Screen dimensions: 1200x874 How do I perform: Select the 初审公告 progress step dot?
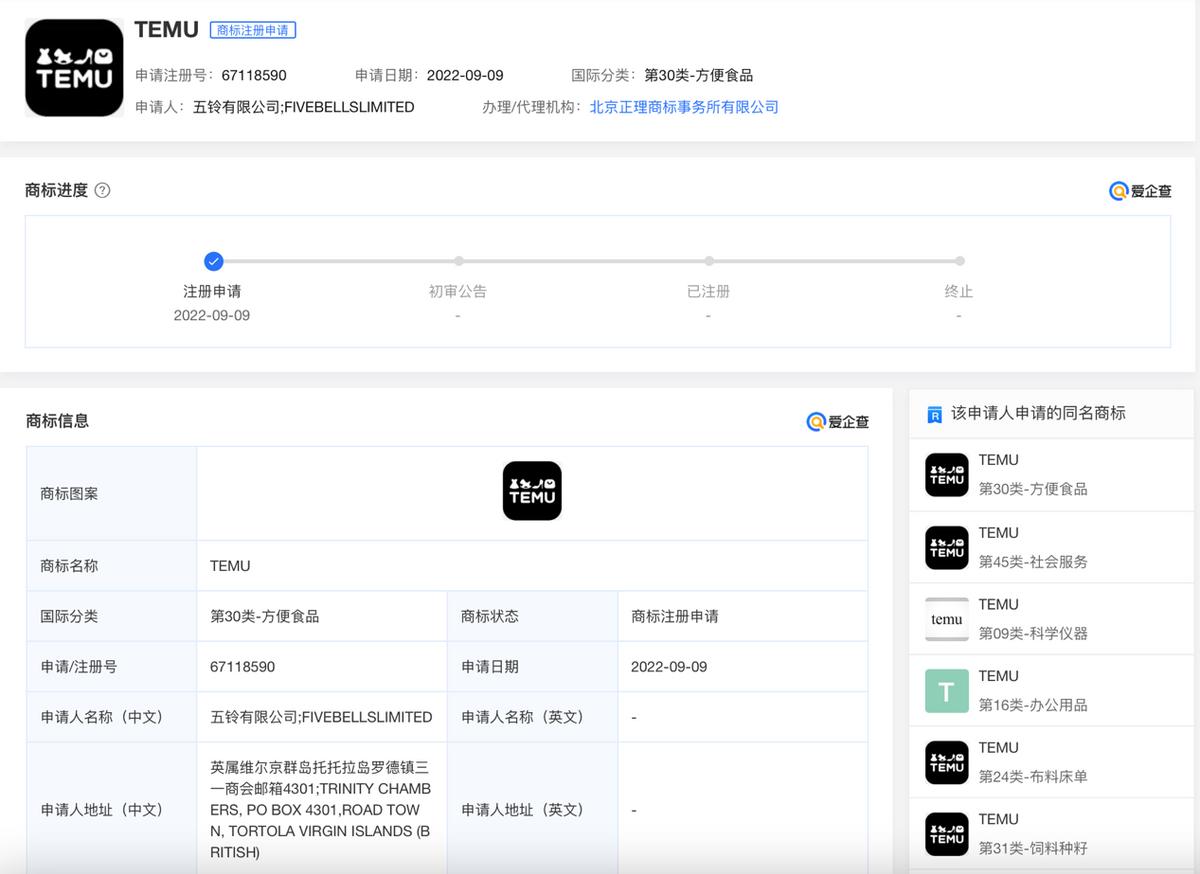tap(458, 262)
